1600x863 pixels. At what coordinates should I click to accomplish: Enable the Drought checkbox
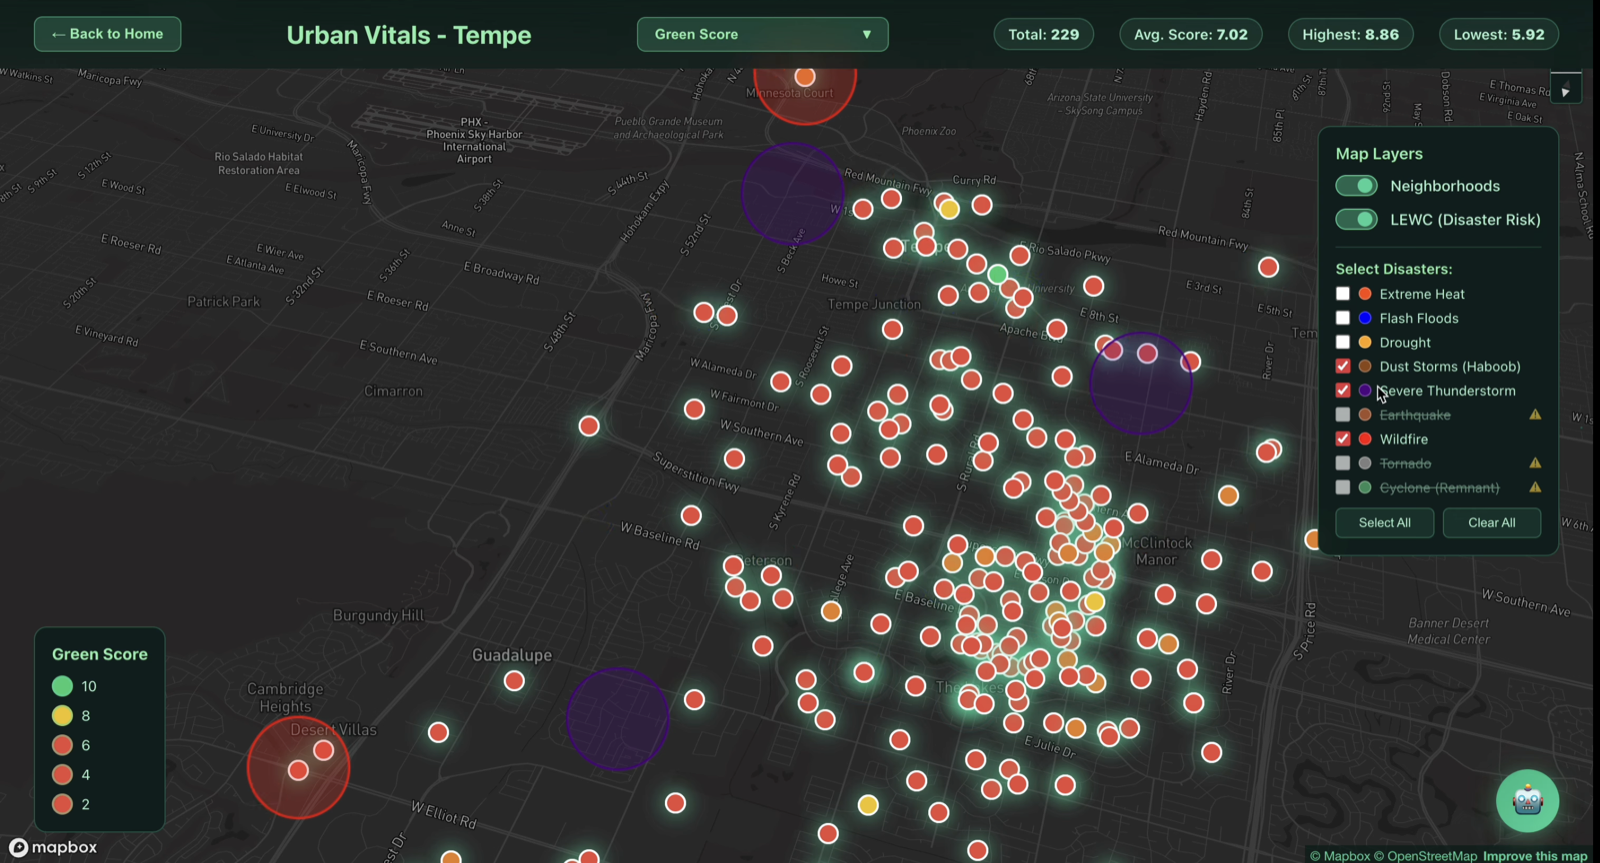click(1343, 342)
